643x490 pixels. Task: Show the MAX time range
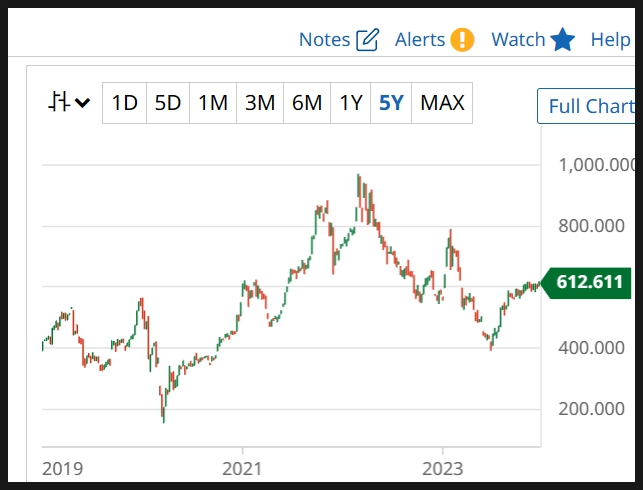[x=442, y=103]
